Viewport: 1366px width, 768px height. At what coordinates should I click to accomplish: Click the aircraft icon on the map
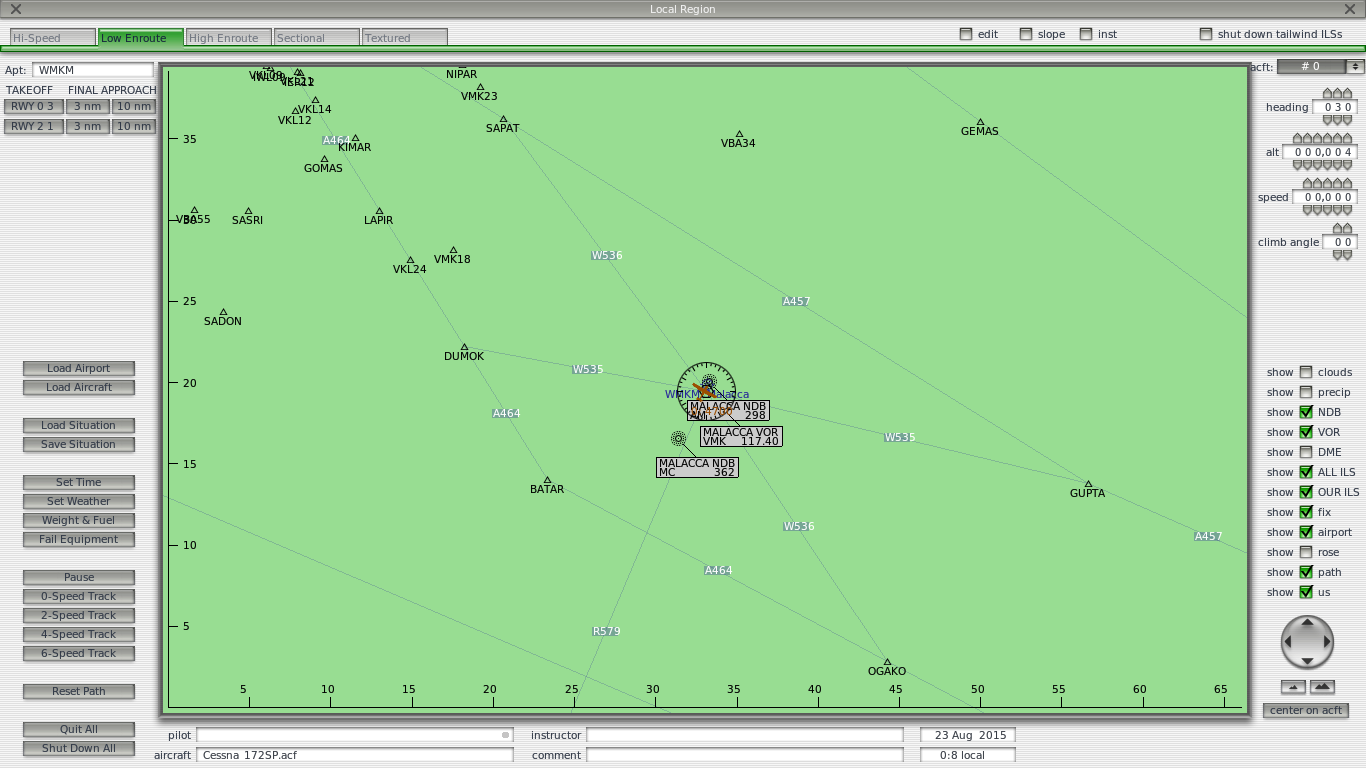click(703, 391)
